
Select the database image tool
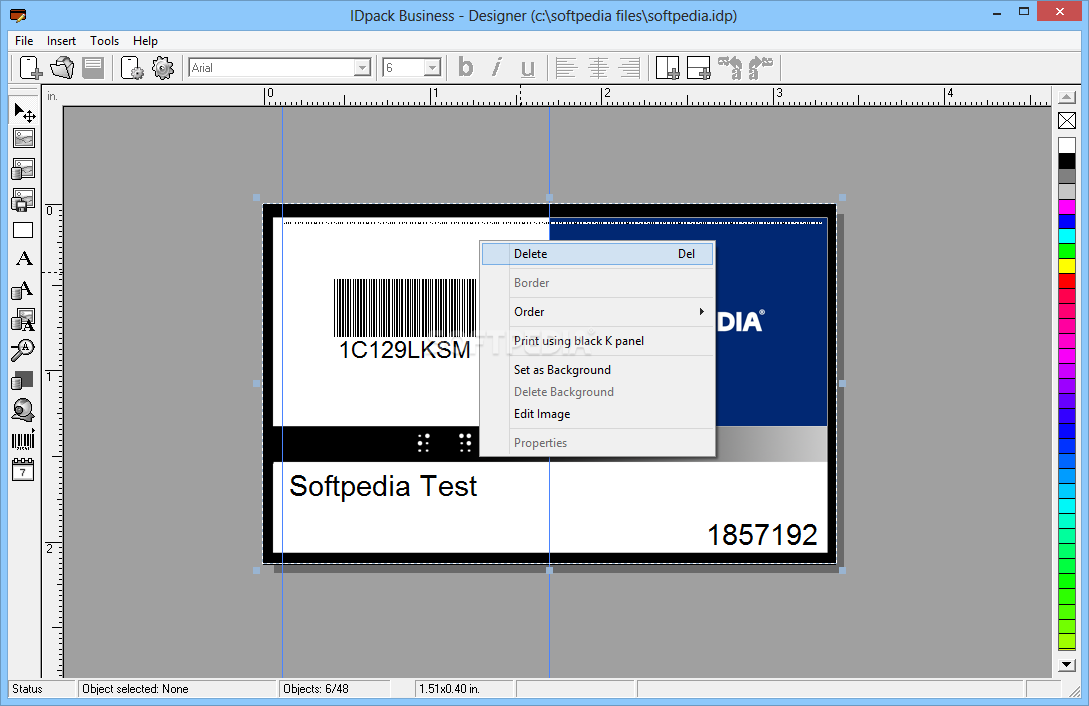coord(24,169)
